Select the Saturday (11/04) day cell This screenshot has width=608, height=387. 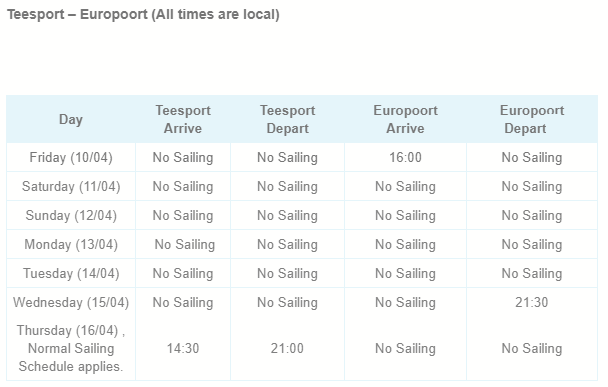[x=71, y=187]
